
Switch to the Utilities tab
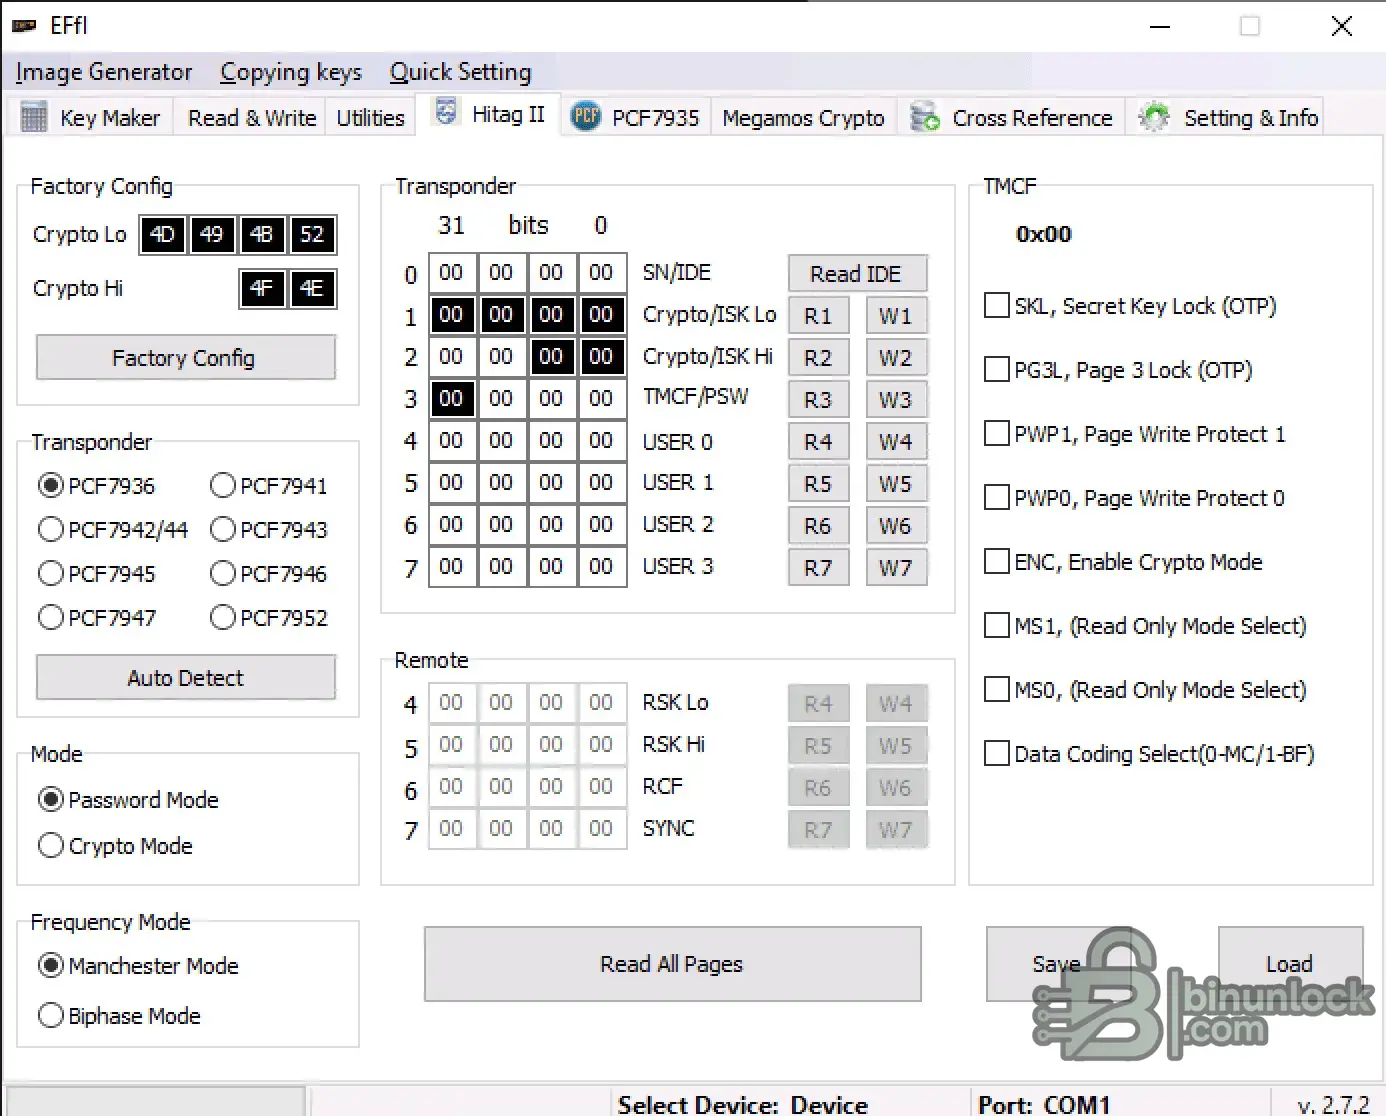370,117
